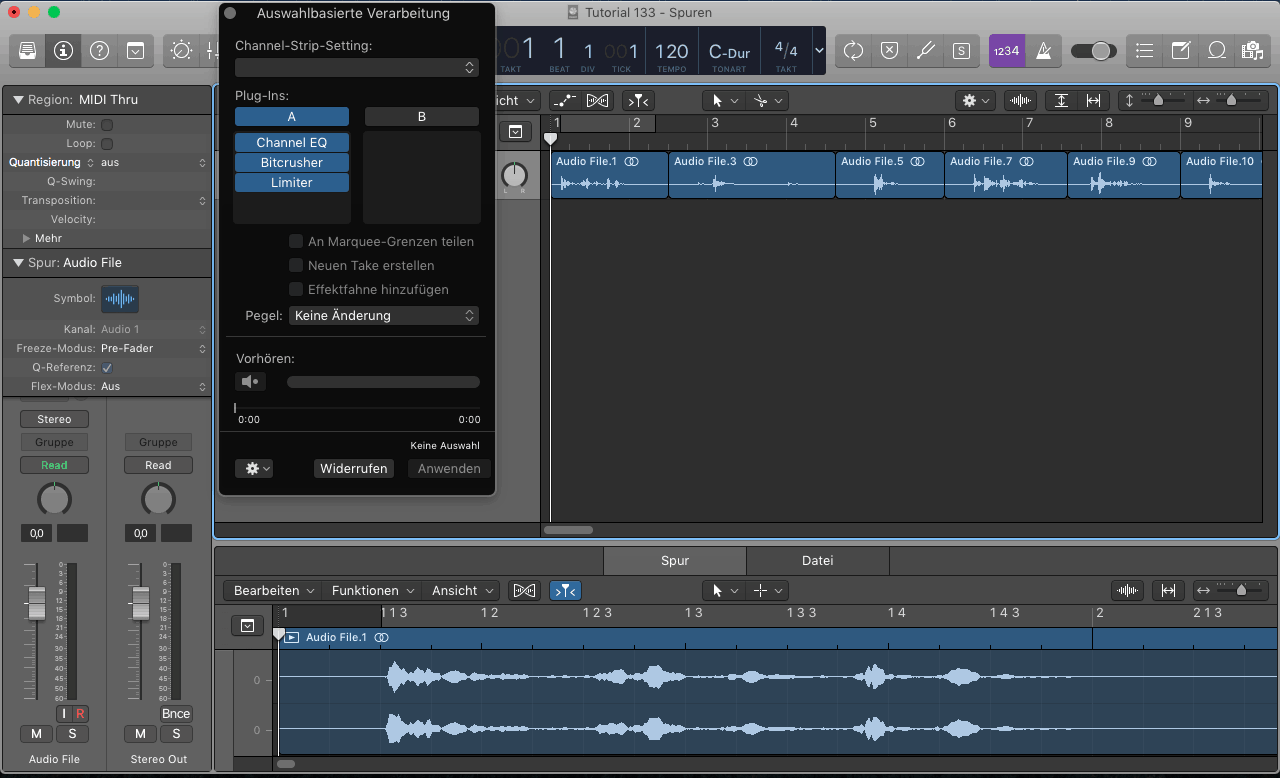Adjust the Audio File channel volume fader
Image resolution: width=1280 pixels, height=778 pixels.
tap(37, 603)
